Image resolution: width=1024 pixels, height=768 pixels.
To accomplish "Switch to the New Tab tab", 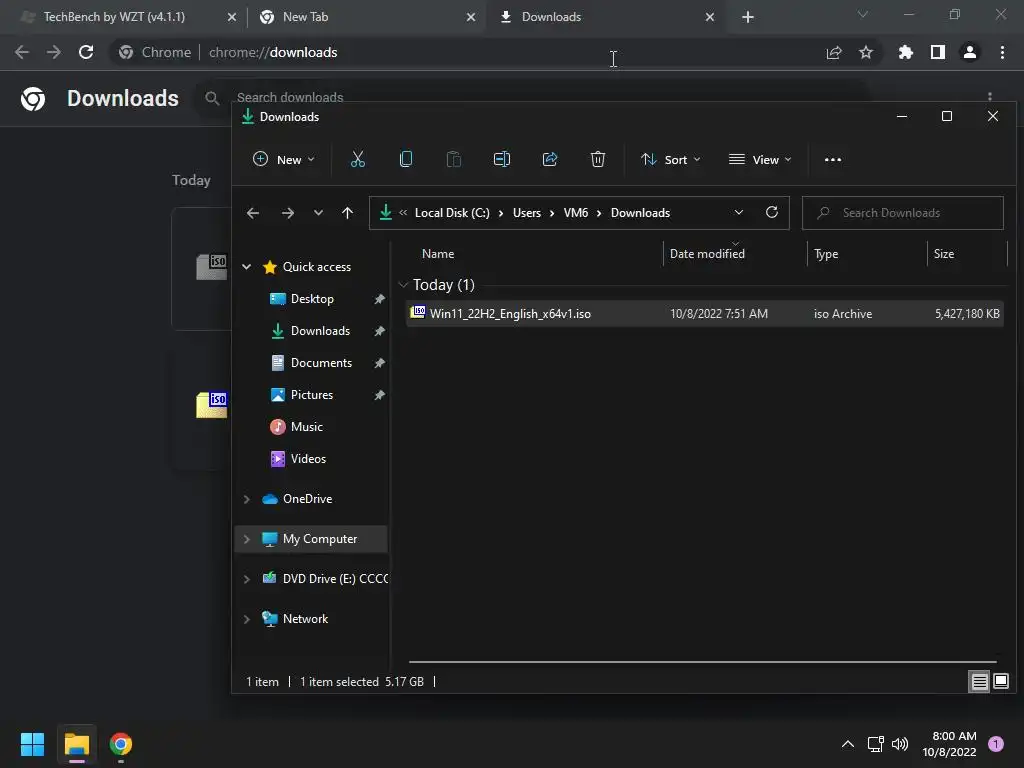I will coord(305,17).
